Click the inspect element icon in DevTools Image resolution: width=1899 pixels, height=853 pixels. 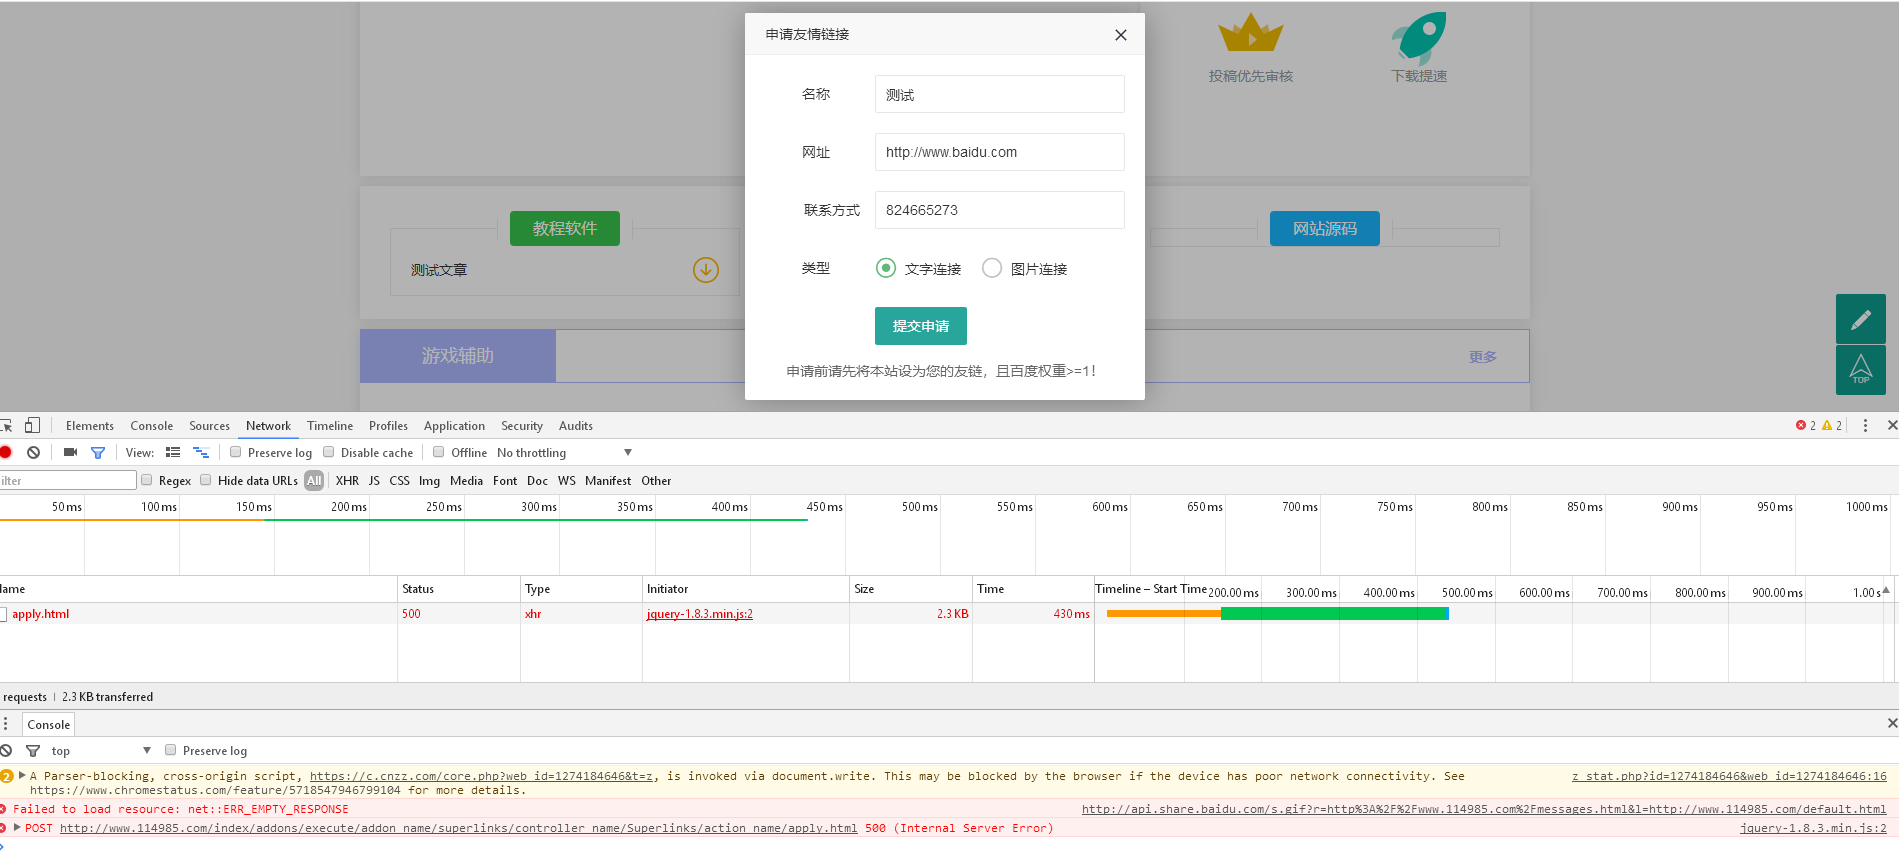pos(6,425)
